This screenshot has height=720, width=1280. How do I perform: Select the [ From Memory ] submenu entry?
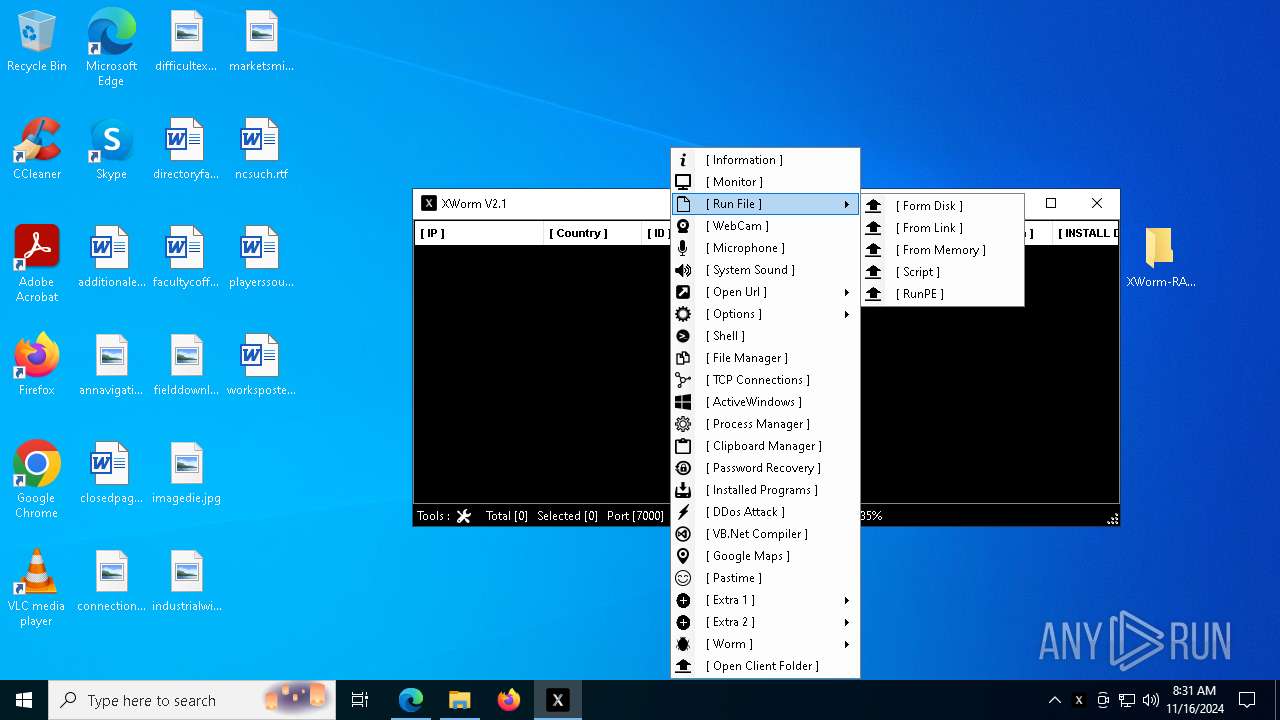pos(943,250)
